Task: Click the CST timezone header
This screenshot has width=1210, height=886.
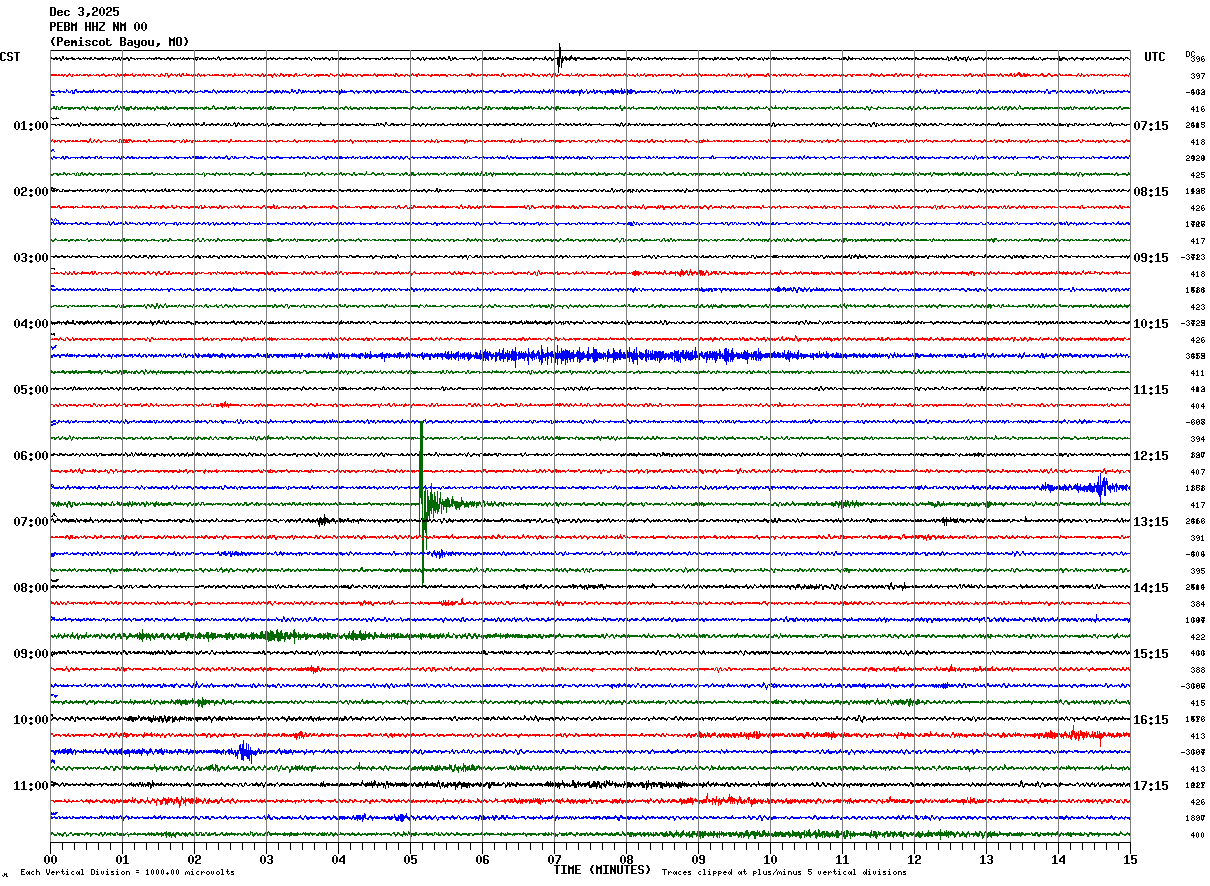Action: pos(10,57)
